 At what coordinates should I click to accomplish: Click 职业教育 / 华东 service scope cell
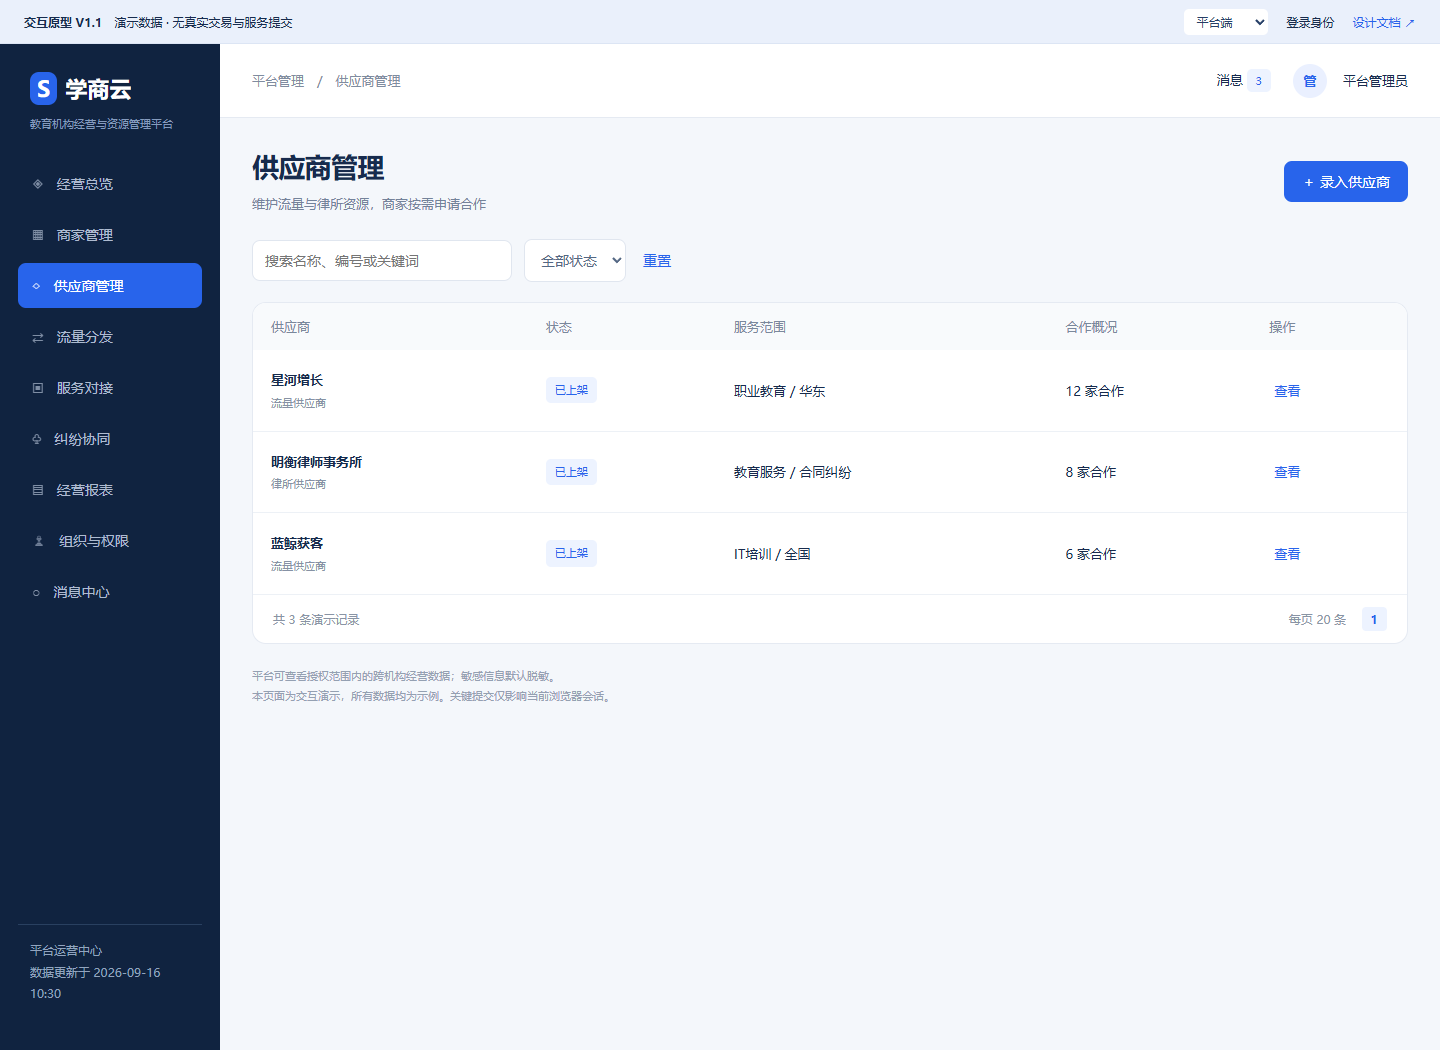(780, 391)
